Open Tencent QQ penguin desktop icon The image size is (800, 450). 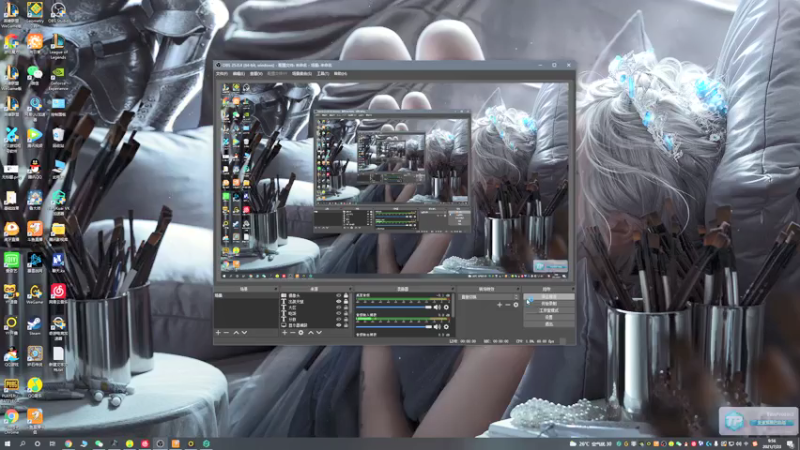(x=34, y=169)
